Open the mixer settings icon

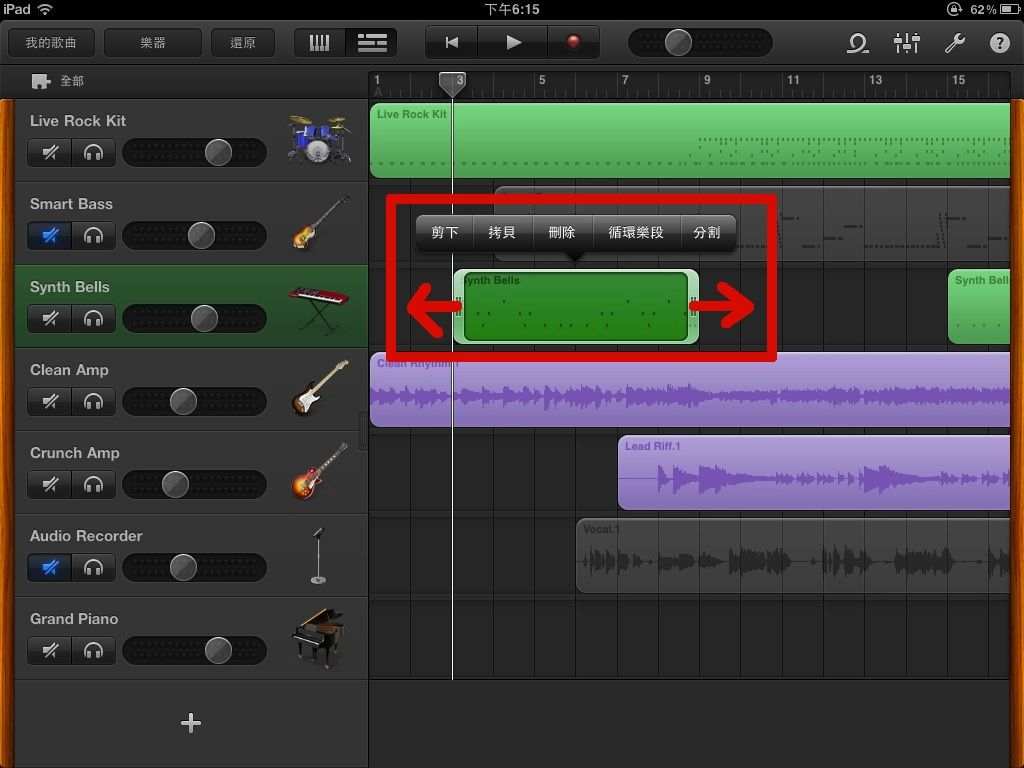pos(906,43)
